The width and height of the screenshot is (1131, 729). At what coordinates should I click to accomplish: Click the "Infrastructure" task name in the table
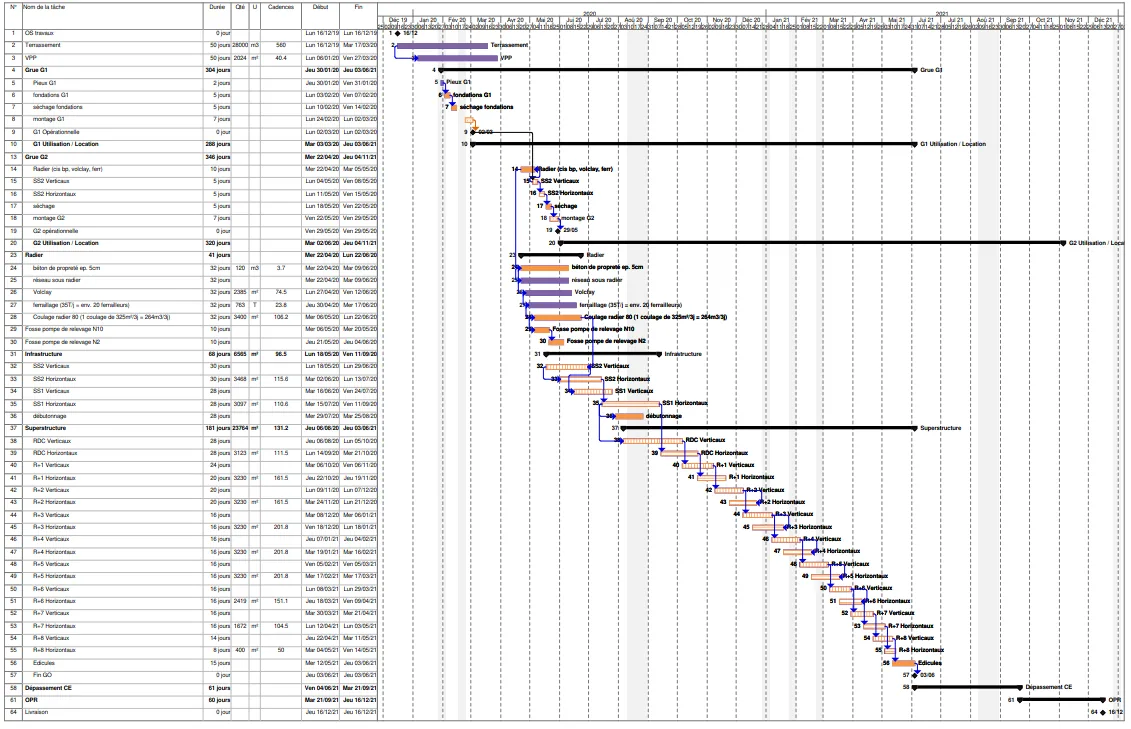click(x=43, y=354)
